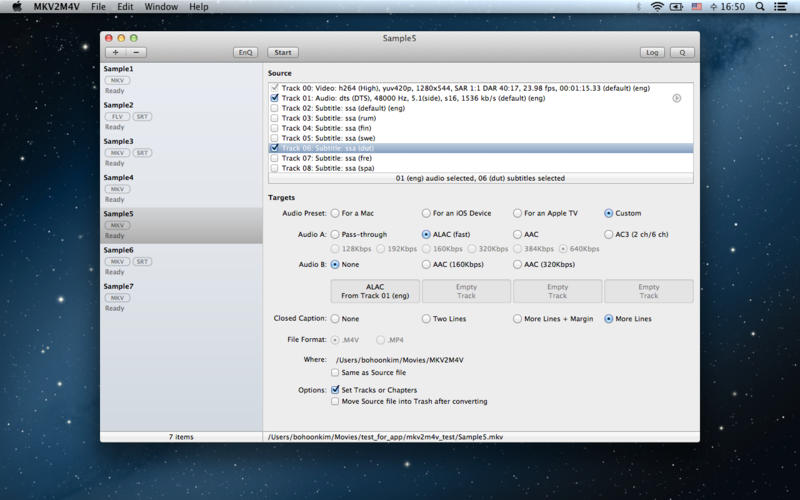The height and width of the screenshot is (500, 800).
Task: Select the For an Apple TV preset
Action: coord(517,213)
